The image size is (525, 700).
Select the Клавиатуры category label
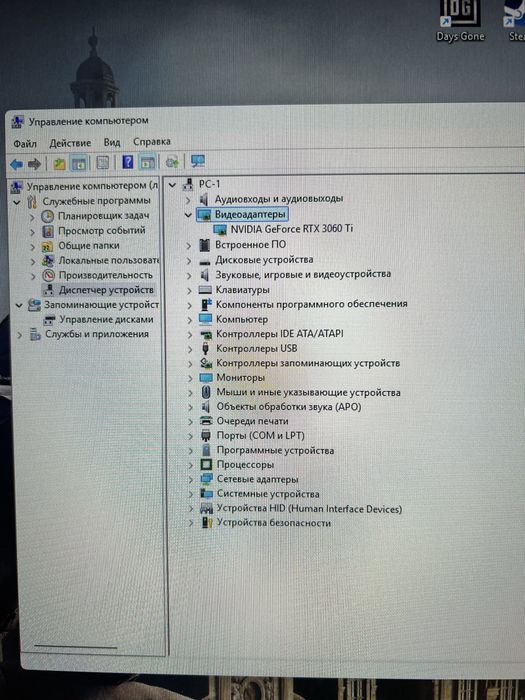242,290
